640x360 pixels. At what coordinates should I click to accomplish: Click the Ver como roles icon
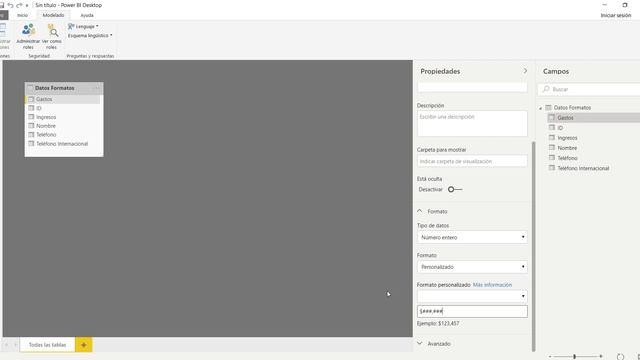coord(52,31)
